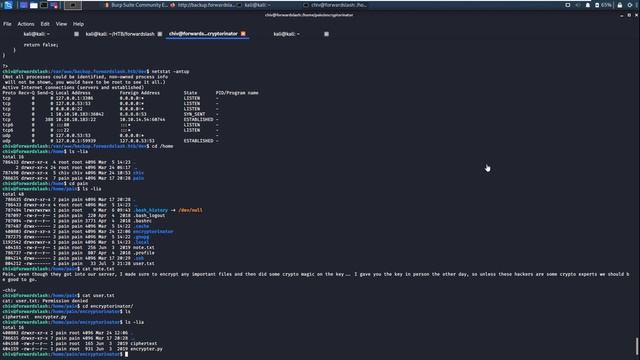Switch to the kali@kali taskbar window
The width and height of the screenshot is (640, 360).
pyautogui.click(x=254, y=5)
